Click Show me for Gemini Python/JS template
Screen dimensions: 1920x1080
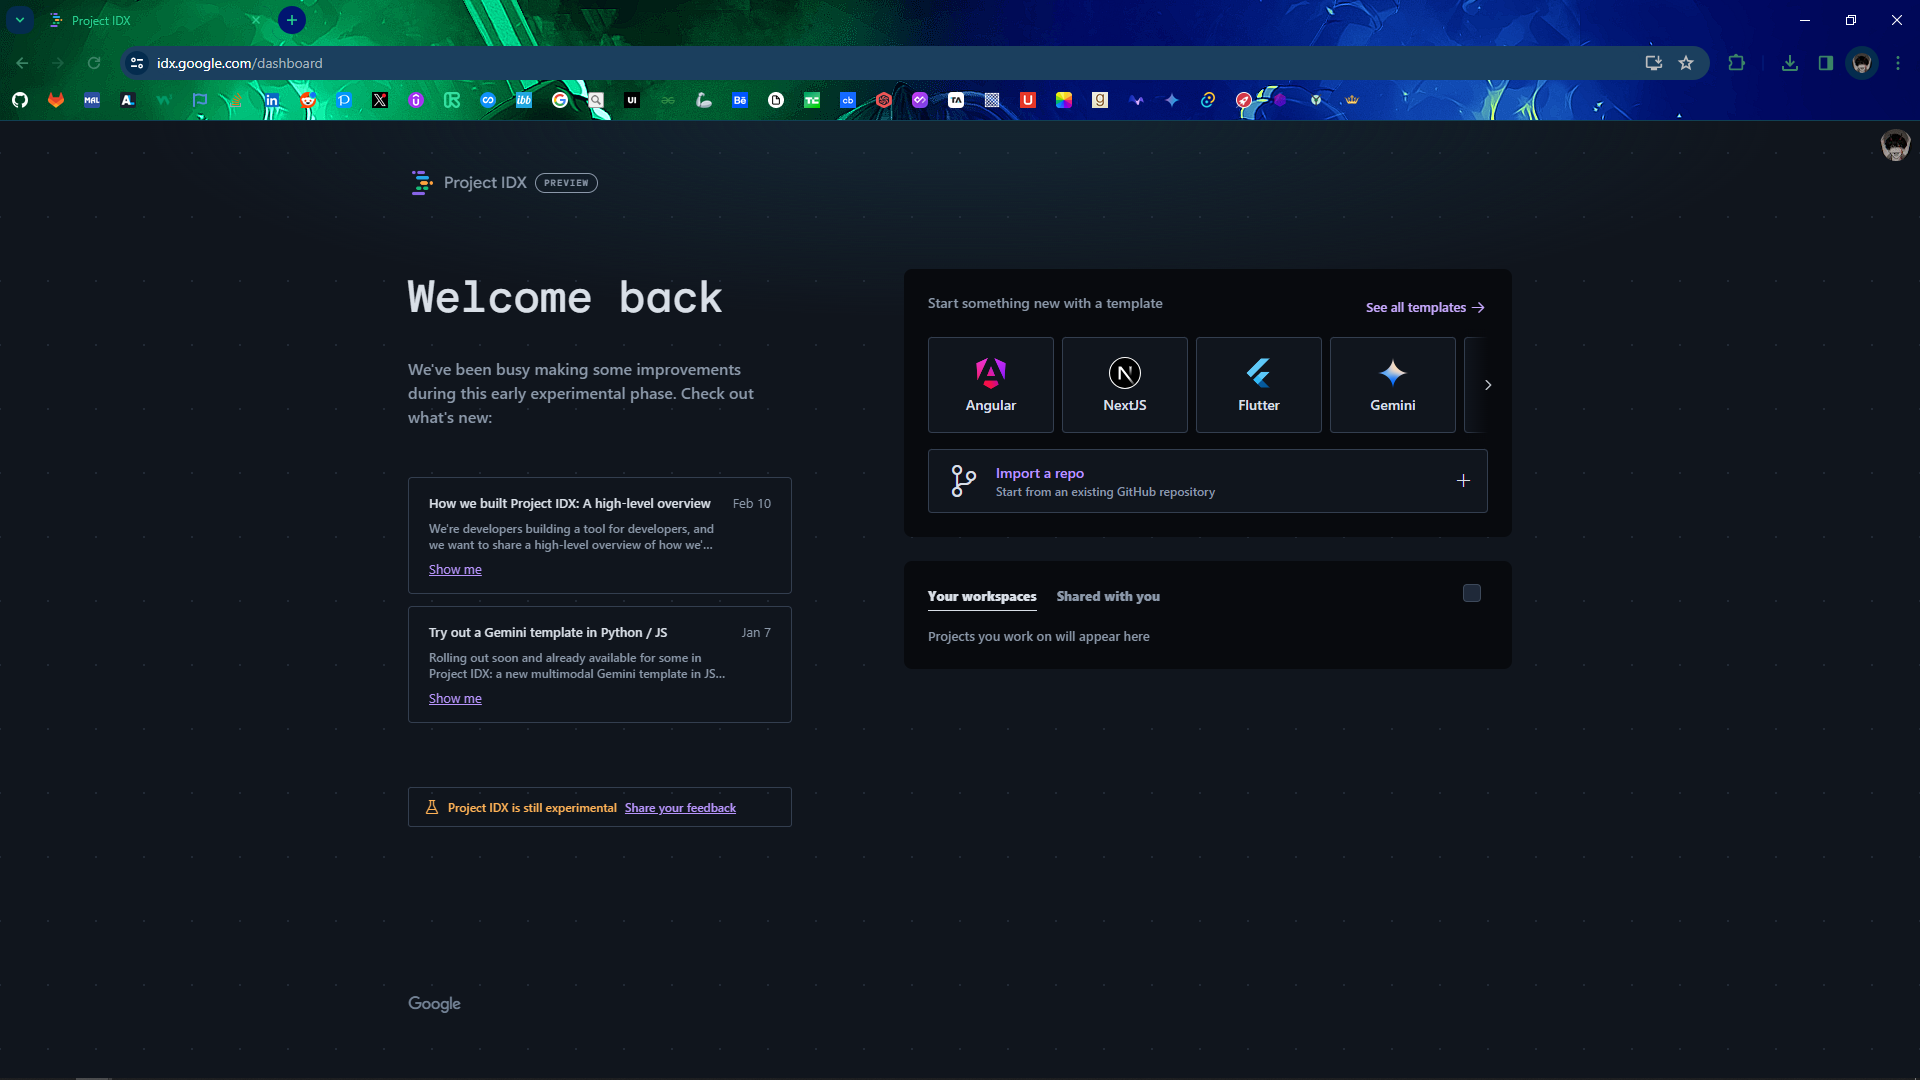tap(454, 698)
